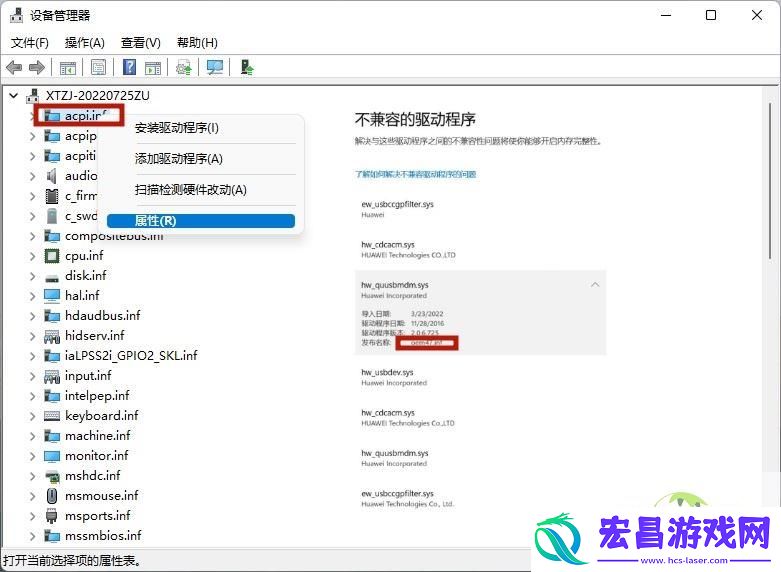Select 属性(R) in the context menu

201,221
